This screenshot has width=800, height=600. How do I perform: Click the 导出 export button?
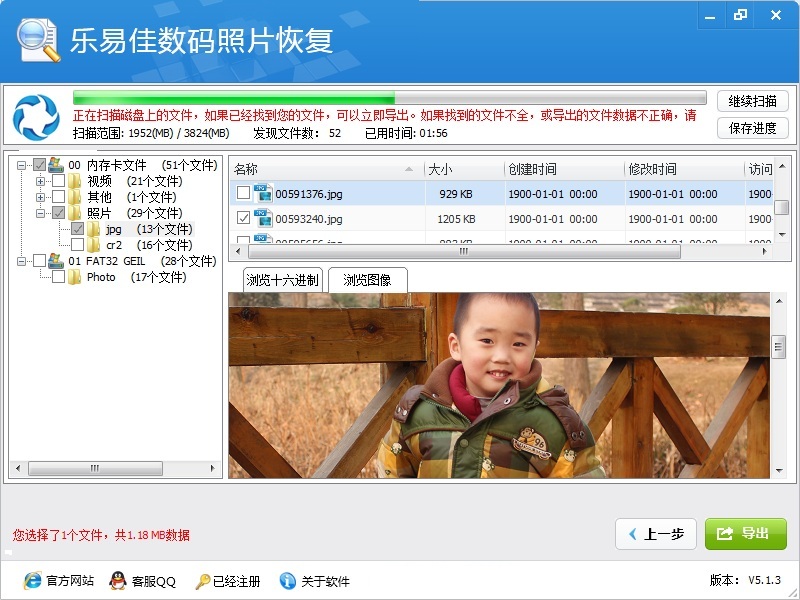(745, 533)
